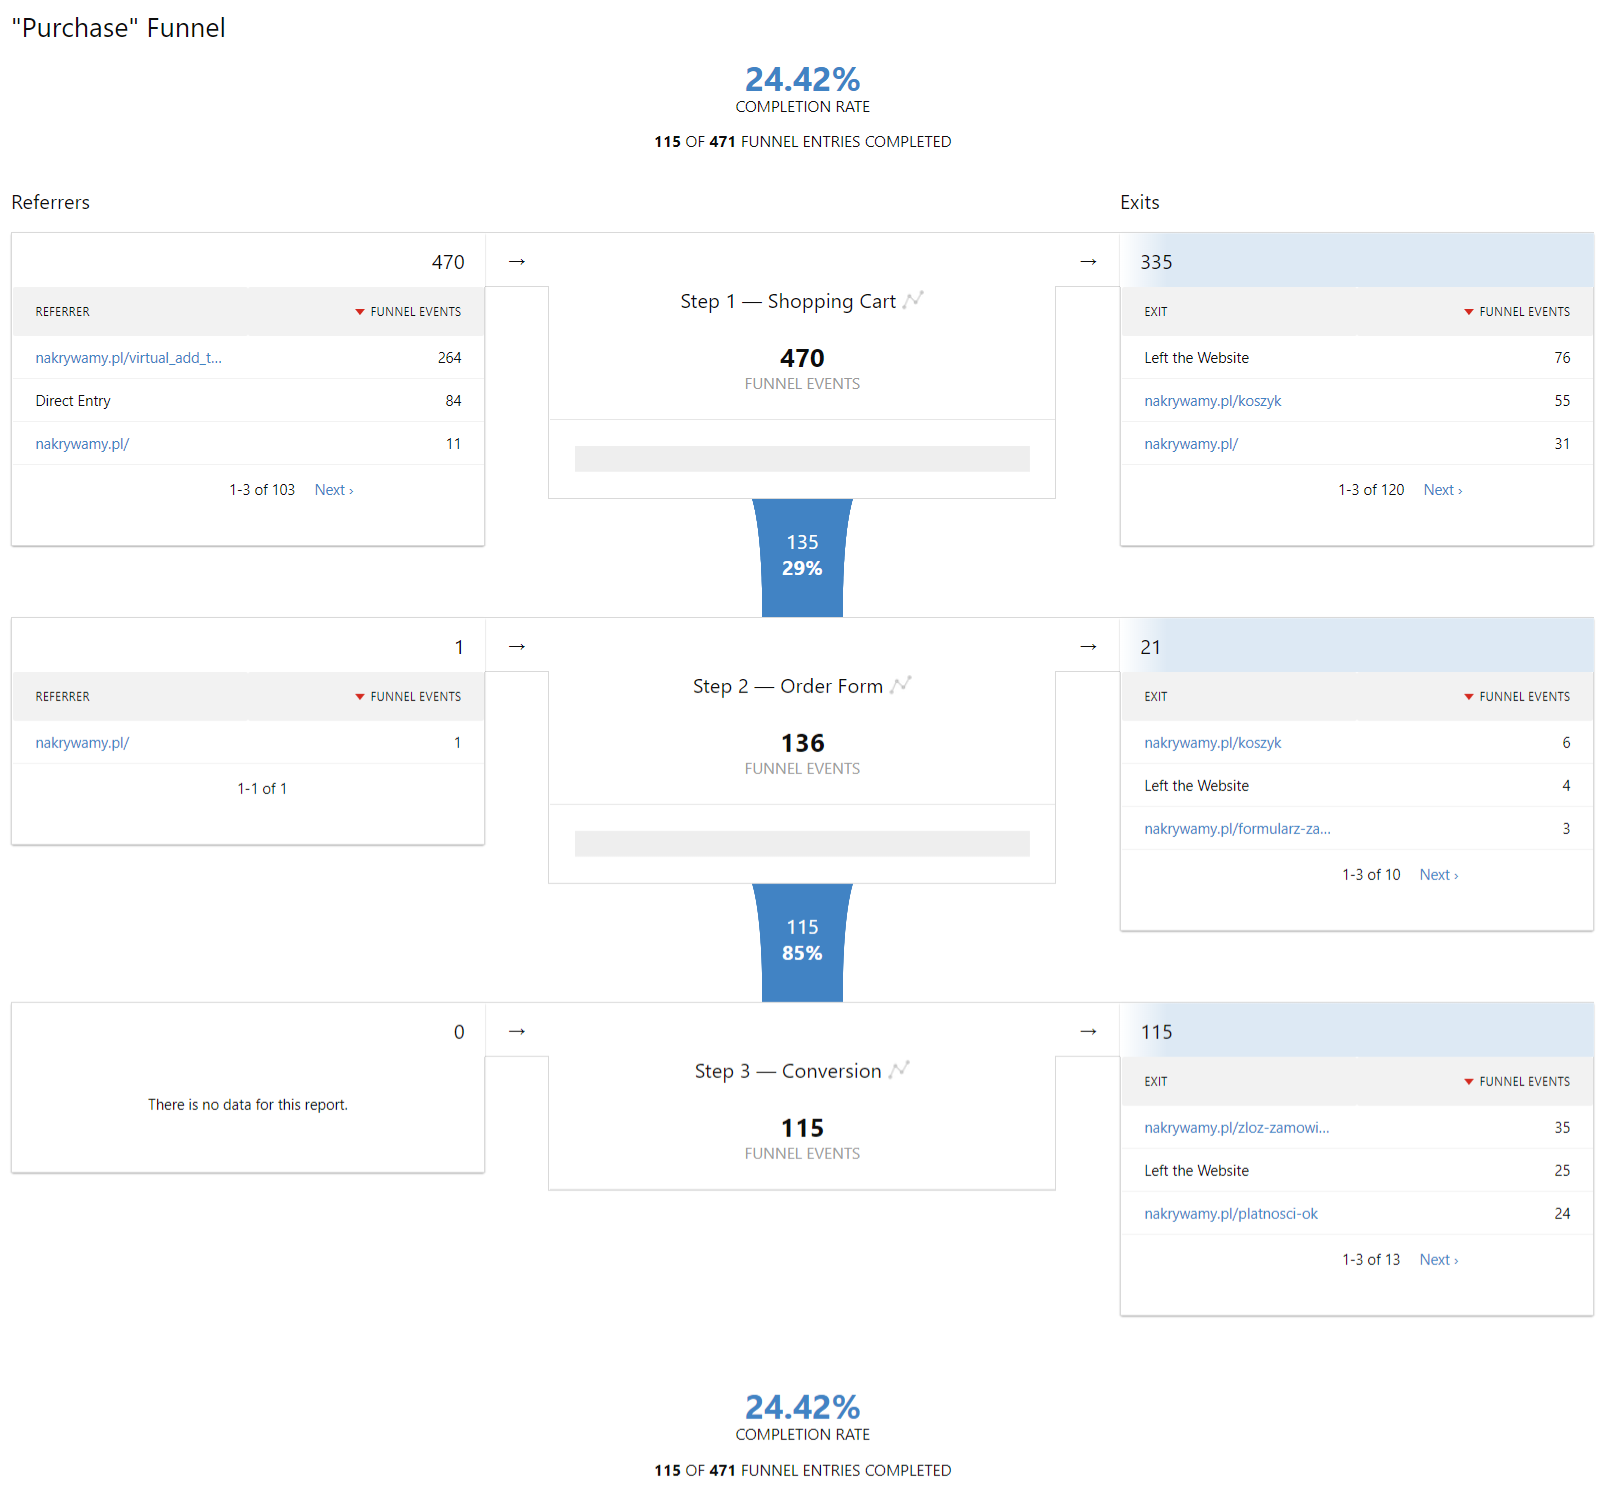Click the blue 135 / 29% funnel connector
Image resolution: width=1610 pixels, height=1490 pixels.
pyautogui.click(x=802, y=556)
